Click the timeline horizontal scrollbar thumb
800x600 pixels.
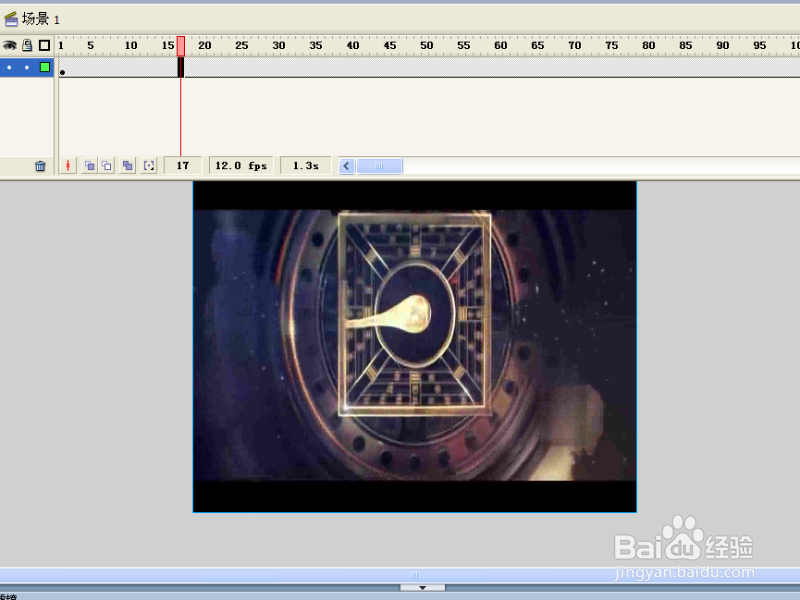[379, 166]
